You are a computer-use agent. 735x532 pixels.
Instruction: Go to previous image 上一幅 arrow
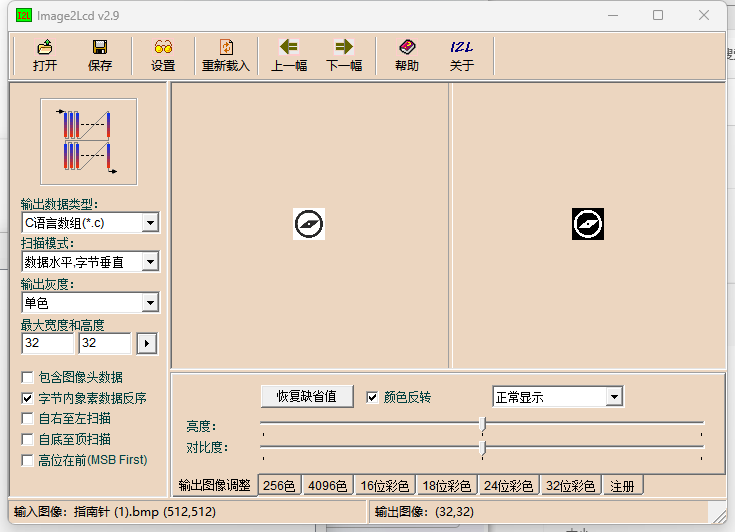(x=289, y=55)
